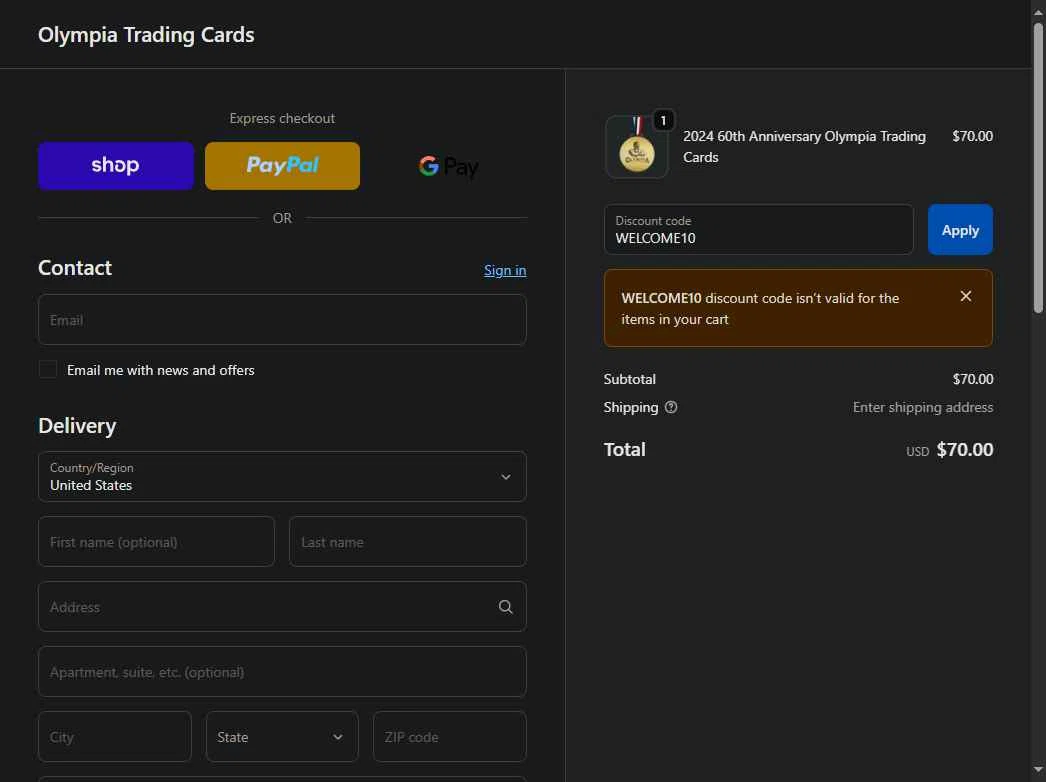Click the item quantity badge showing 1

coord(663,120)
